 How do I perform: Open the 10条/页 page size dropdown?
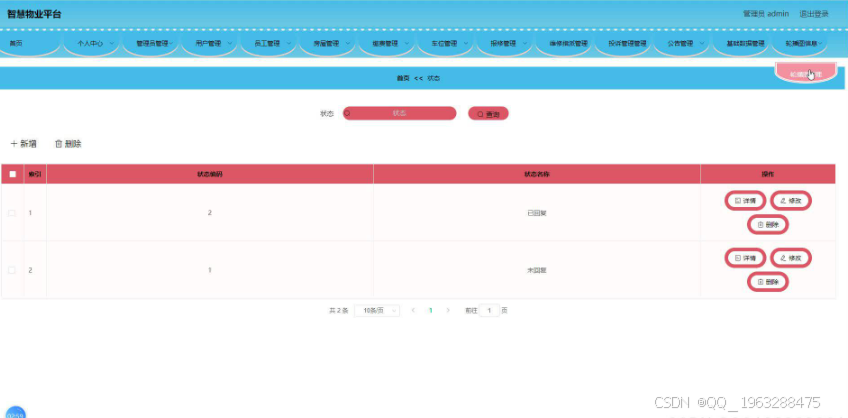coord(377,310)
